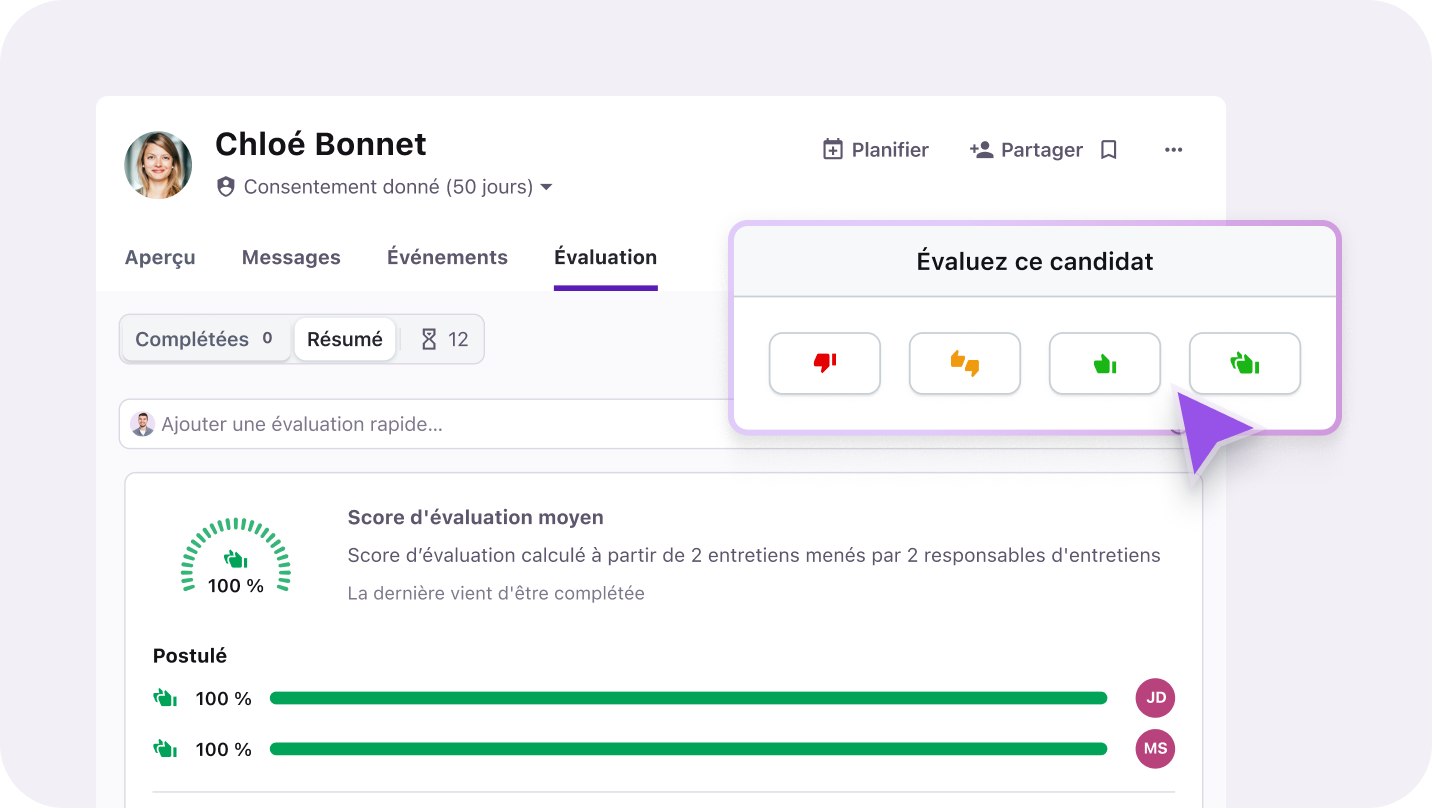Image resolution: width=1432 pixels, height=808 pixels.
Task: Click the Partager button
Action: 1026,149
